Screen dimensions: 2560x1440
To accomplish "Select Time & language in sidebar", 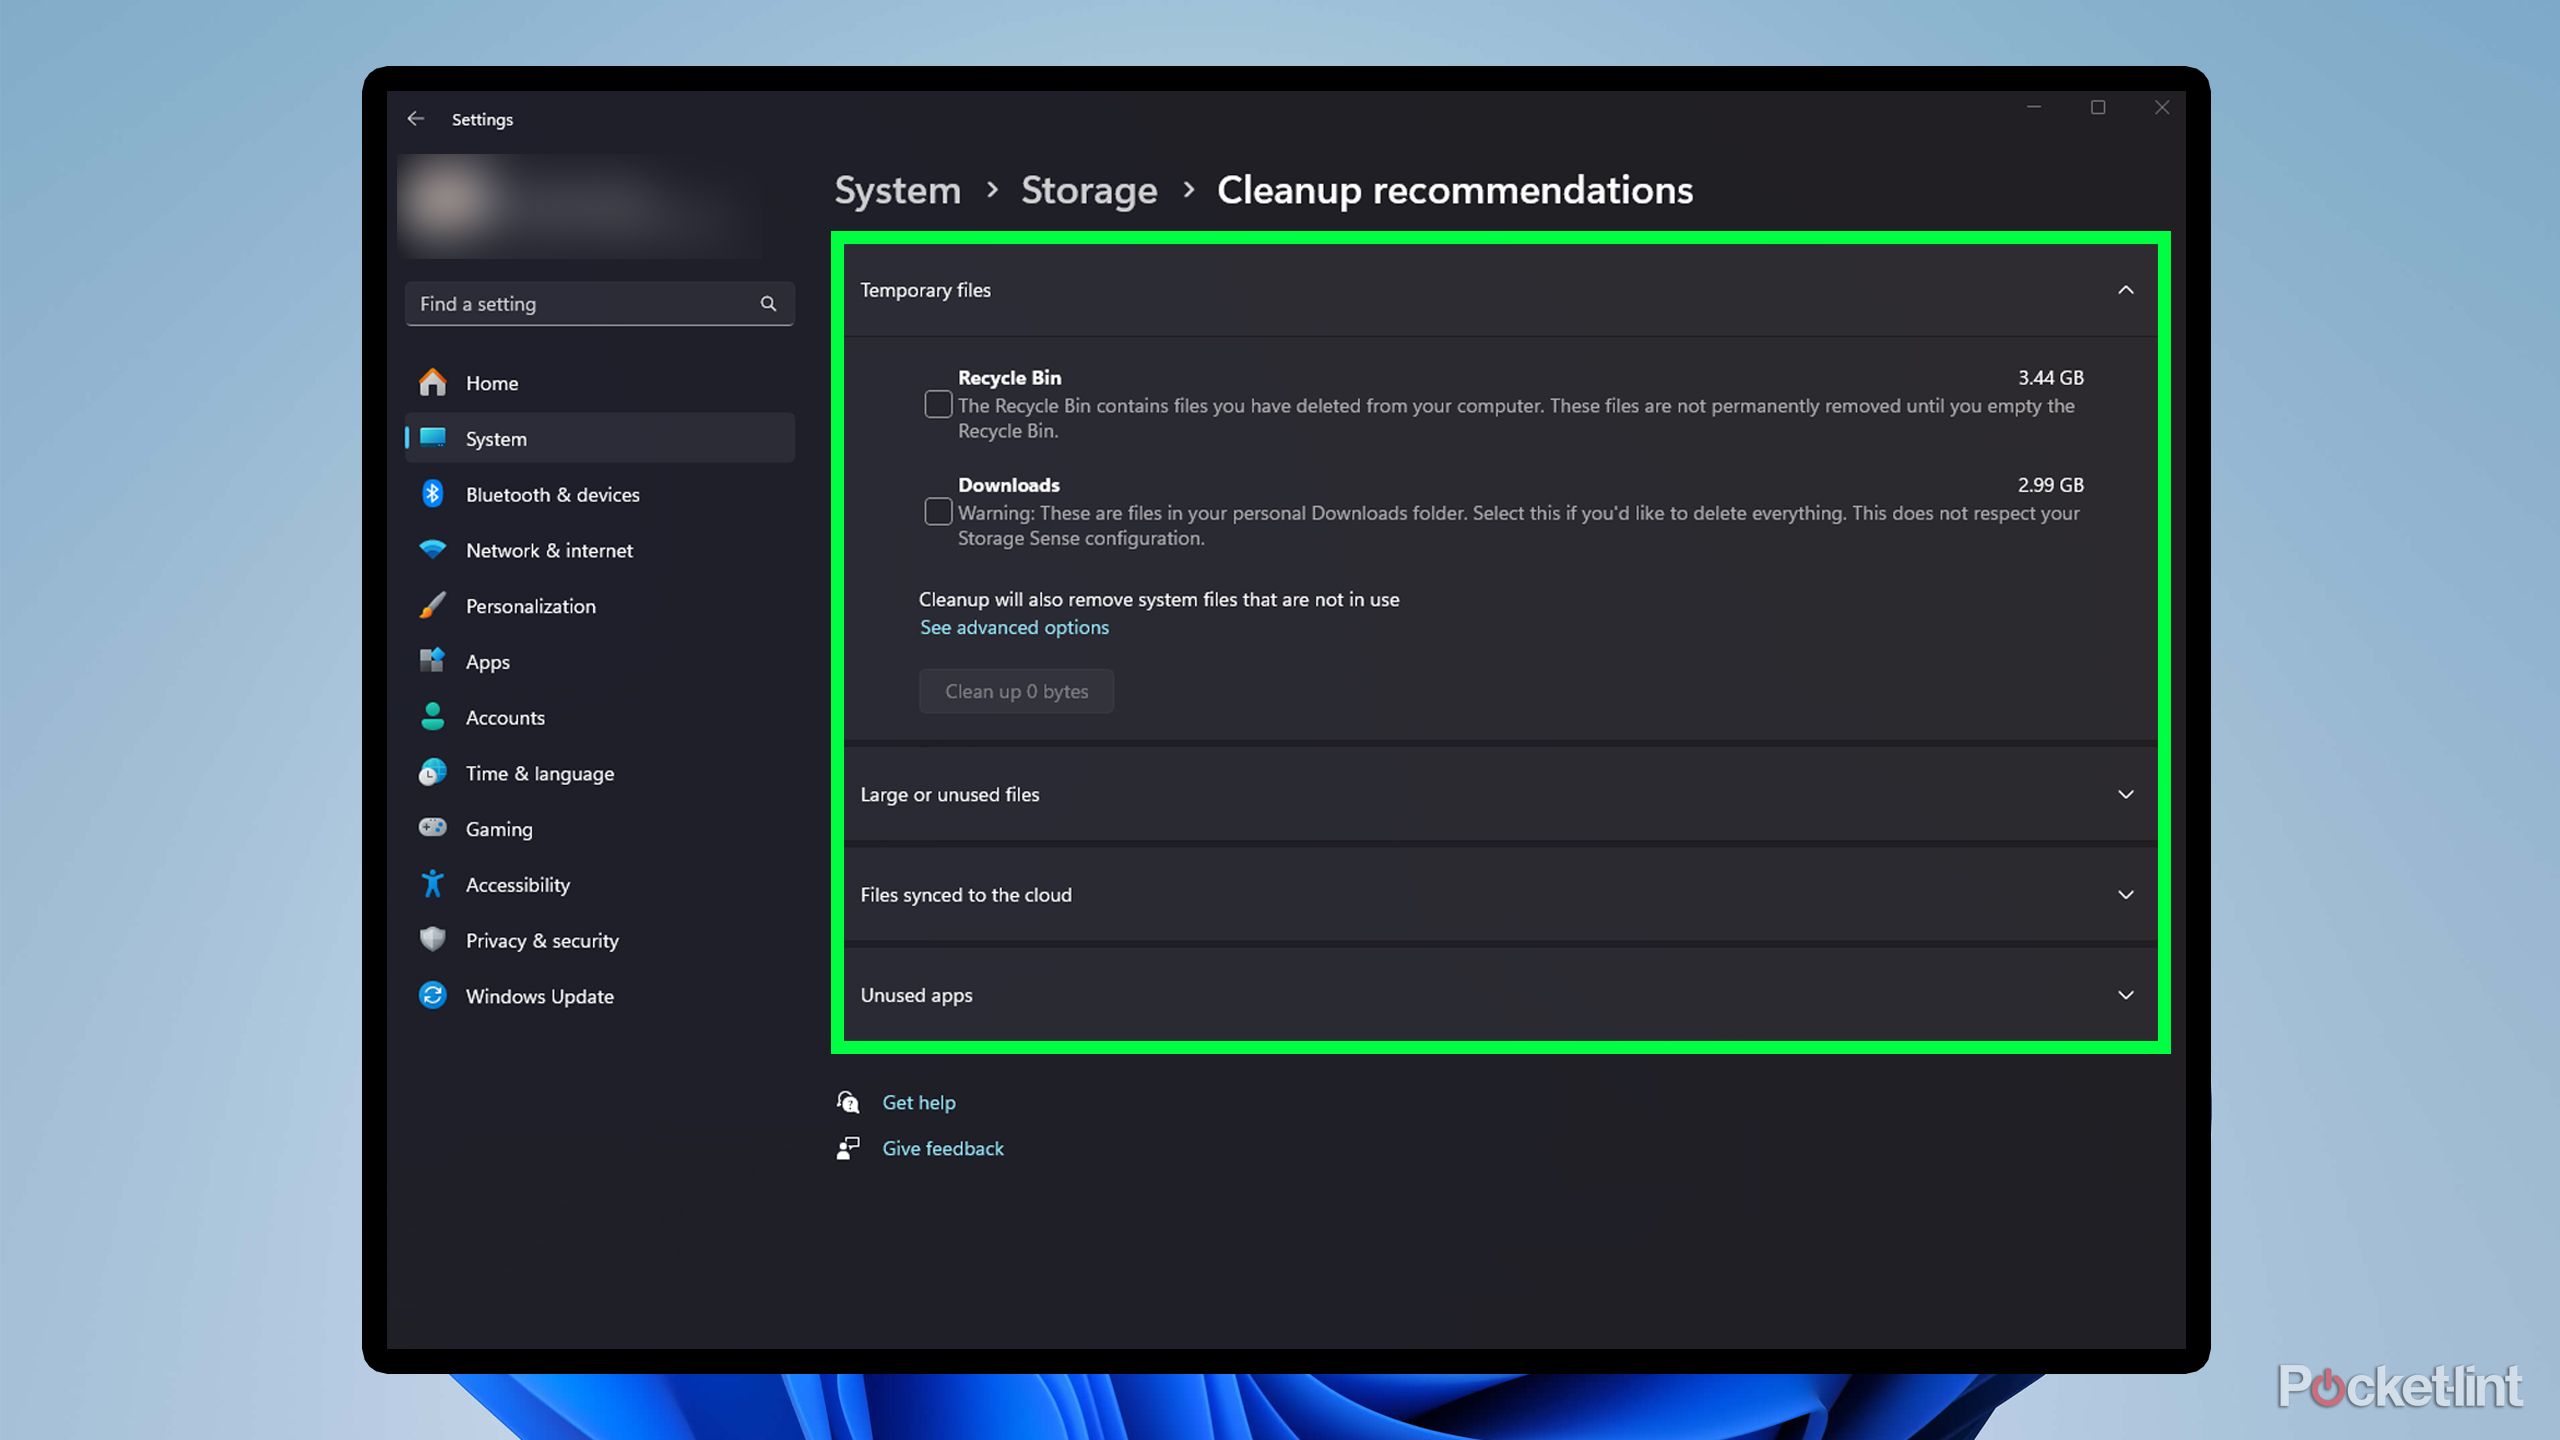I will pos(539,773).
